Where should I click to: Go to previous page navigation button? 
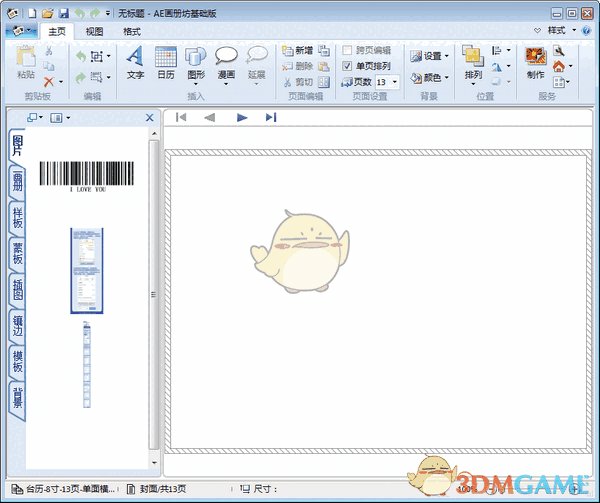click(210, 117)
